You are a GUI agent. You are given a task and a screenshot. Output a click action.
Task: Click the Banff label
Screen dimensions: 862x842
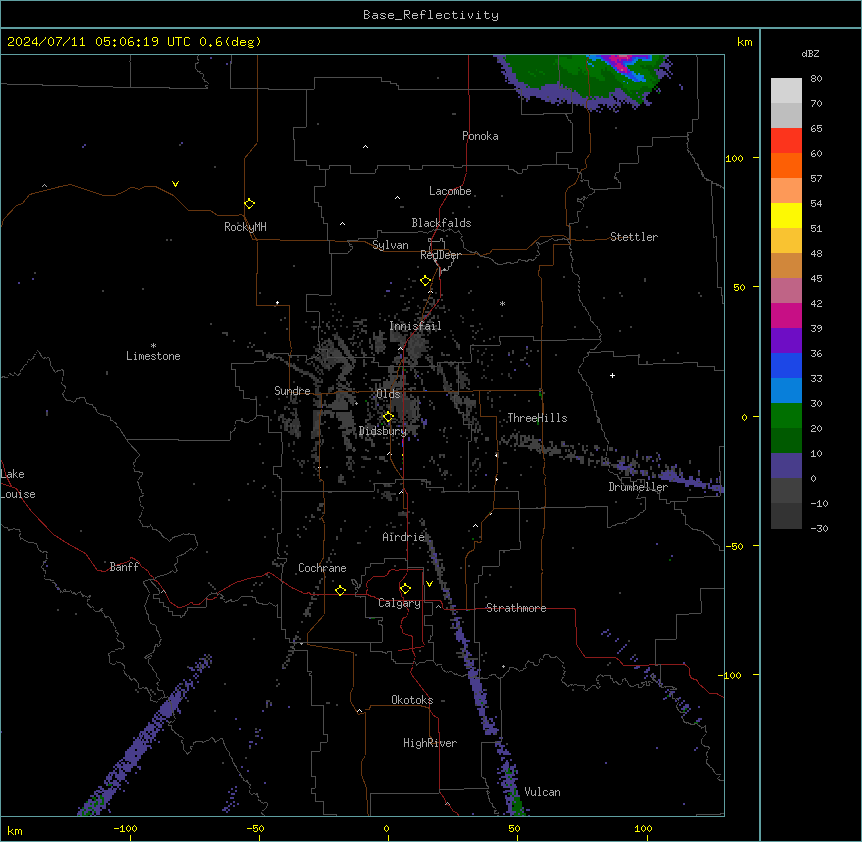click(124, 567)
